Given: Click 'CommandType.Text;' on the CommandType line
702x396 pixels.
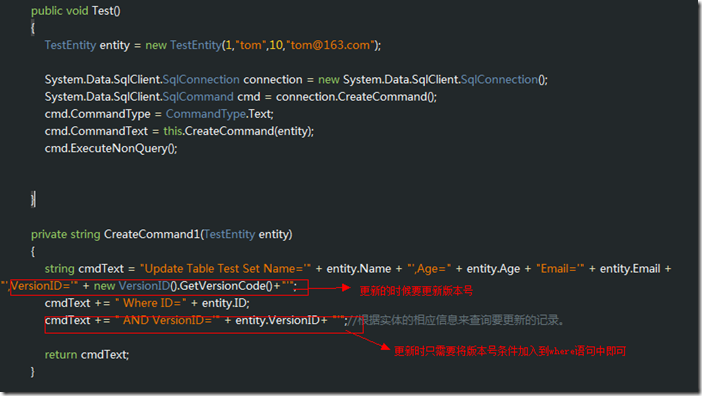Looking at the screenshot, I should (219, 114).
